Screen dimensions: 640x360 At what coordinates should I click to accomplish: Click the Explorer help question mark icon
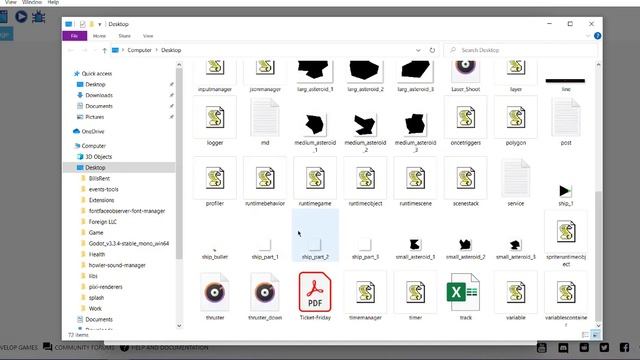(x=598, y=36)
